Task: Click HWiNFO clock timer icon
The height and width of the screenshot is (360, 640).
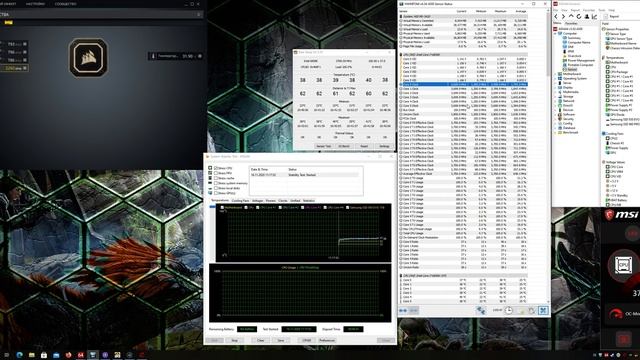Action: point(508,311)
